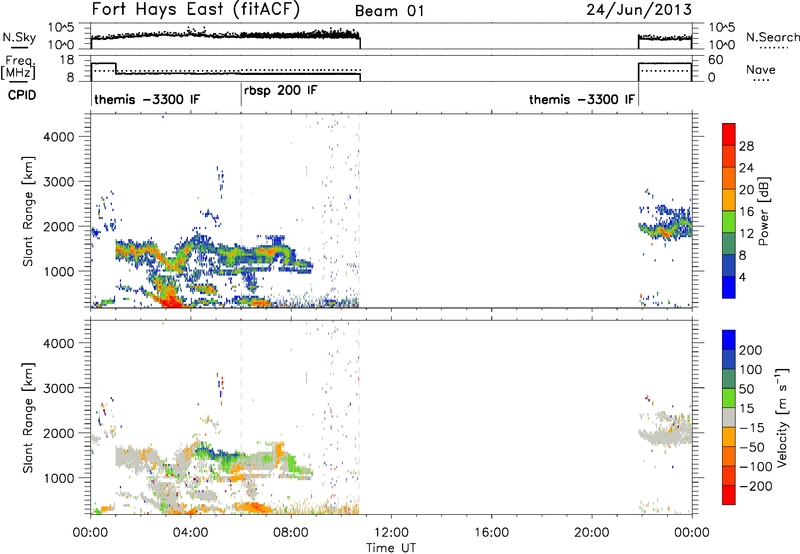Image resolution: width=800 pixels, height=554 pixels.
Task: Click the '20:00' time axis label
Action: click(x=591, y=533)
